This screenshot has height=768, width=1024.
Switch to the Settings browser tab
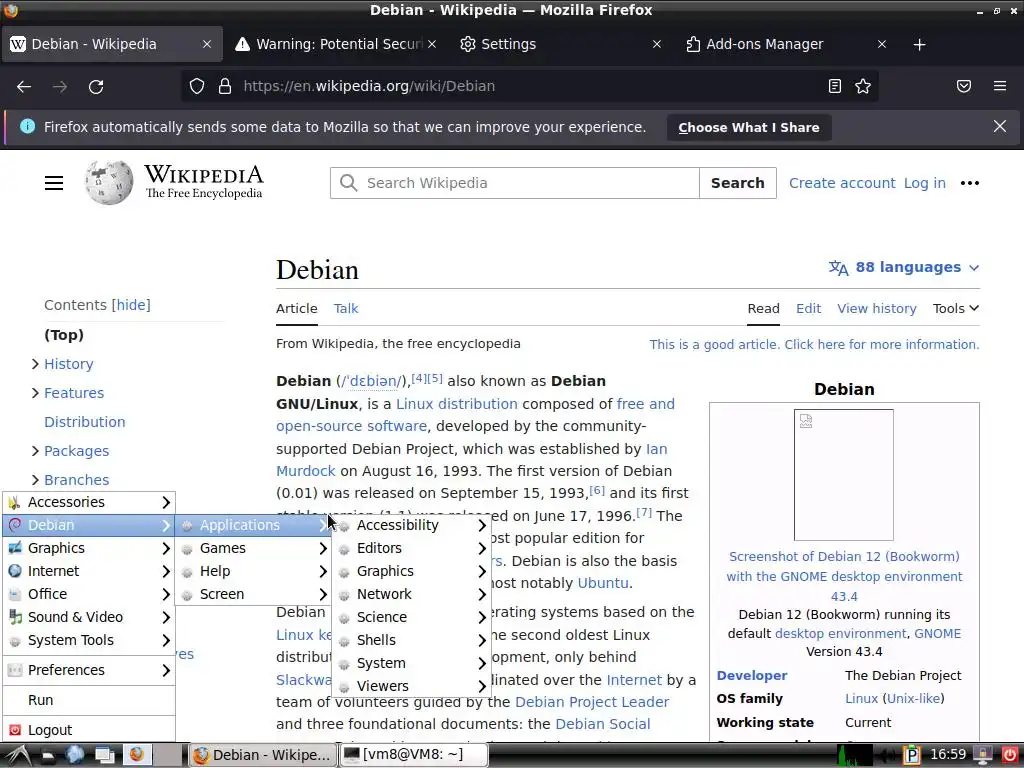point(560,44)
